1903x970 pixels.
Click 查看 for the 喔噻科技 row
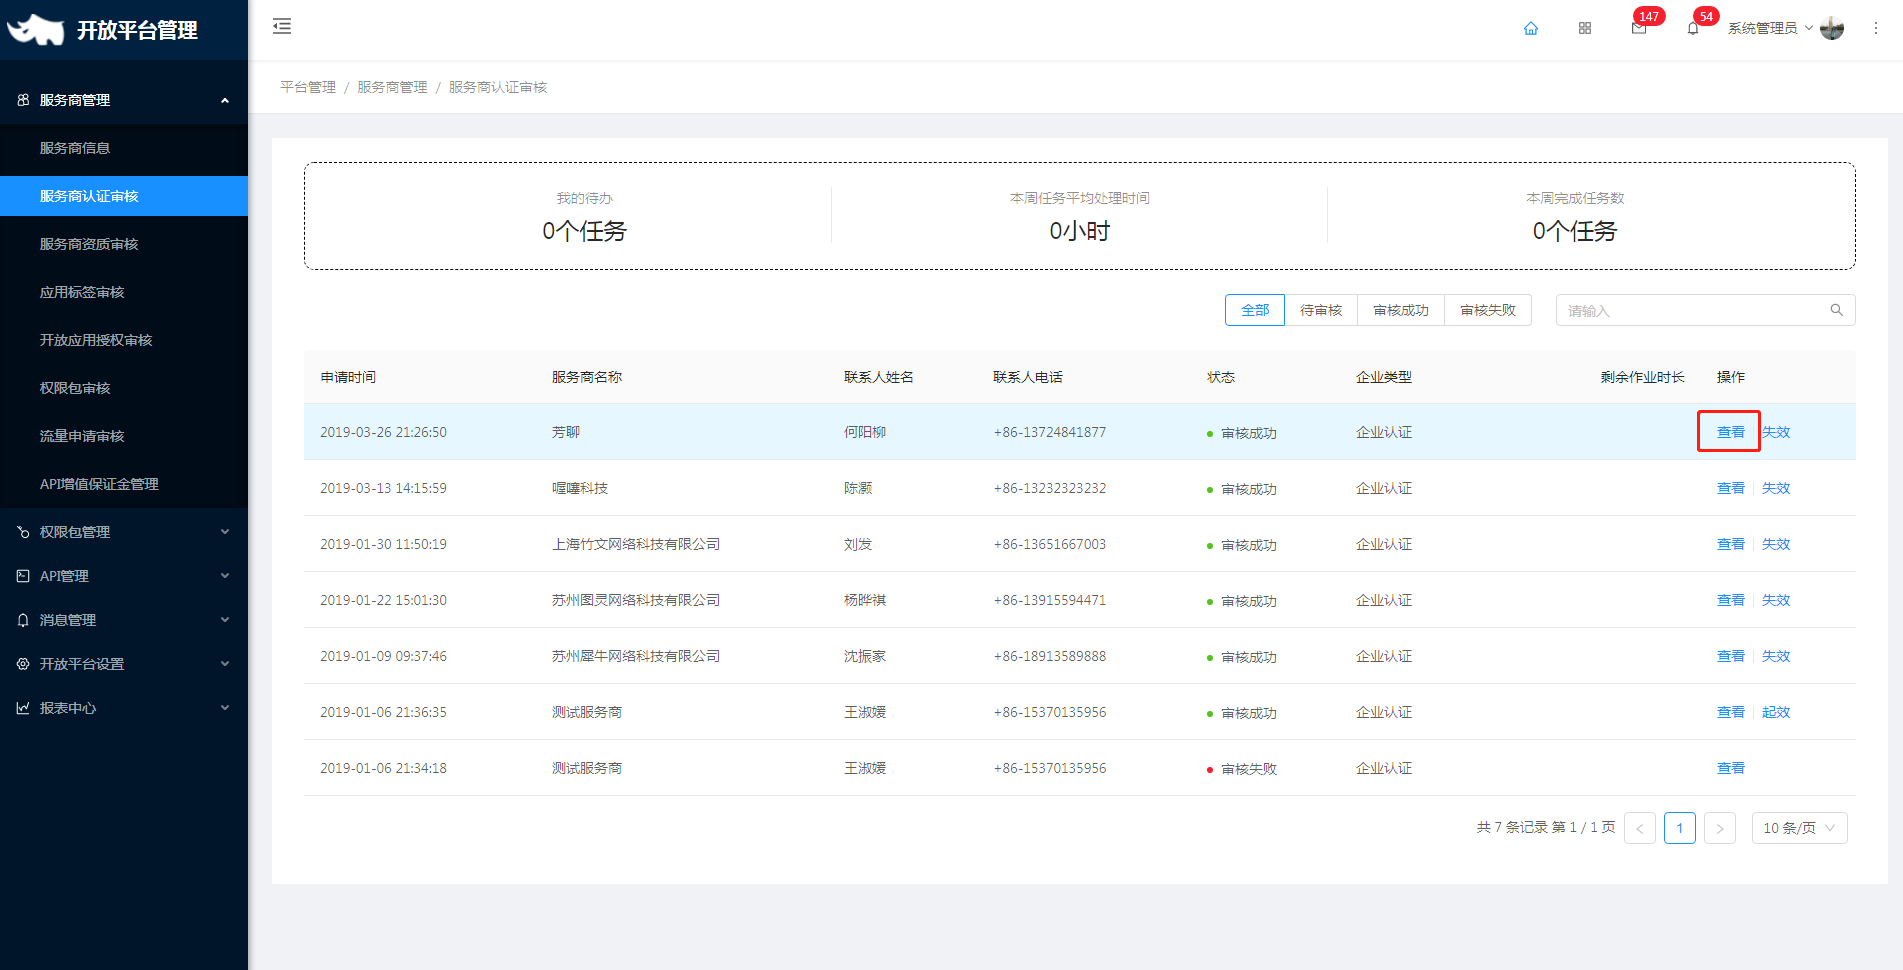tap(1731, 488)
